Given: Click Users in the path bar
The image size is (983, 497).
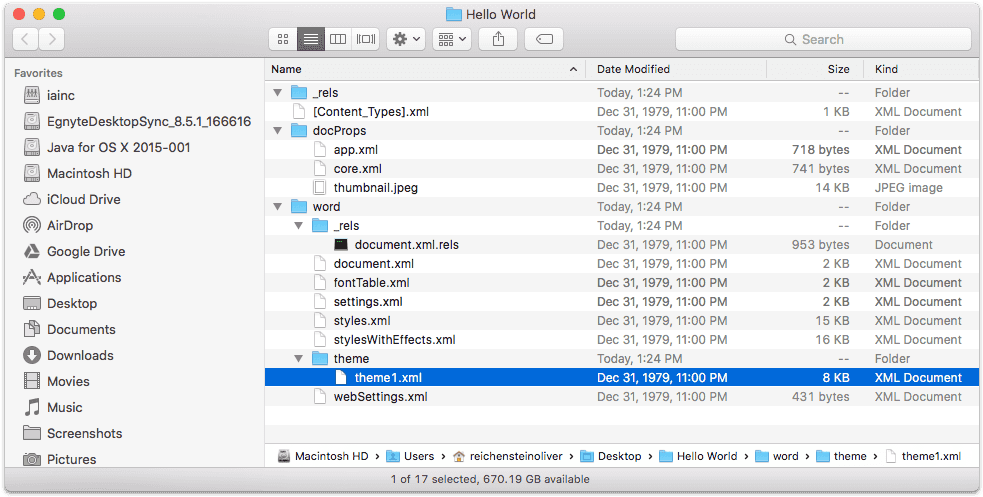Looking at the screenshot, I should tap(411, 456).
